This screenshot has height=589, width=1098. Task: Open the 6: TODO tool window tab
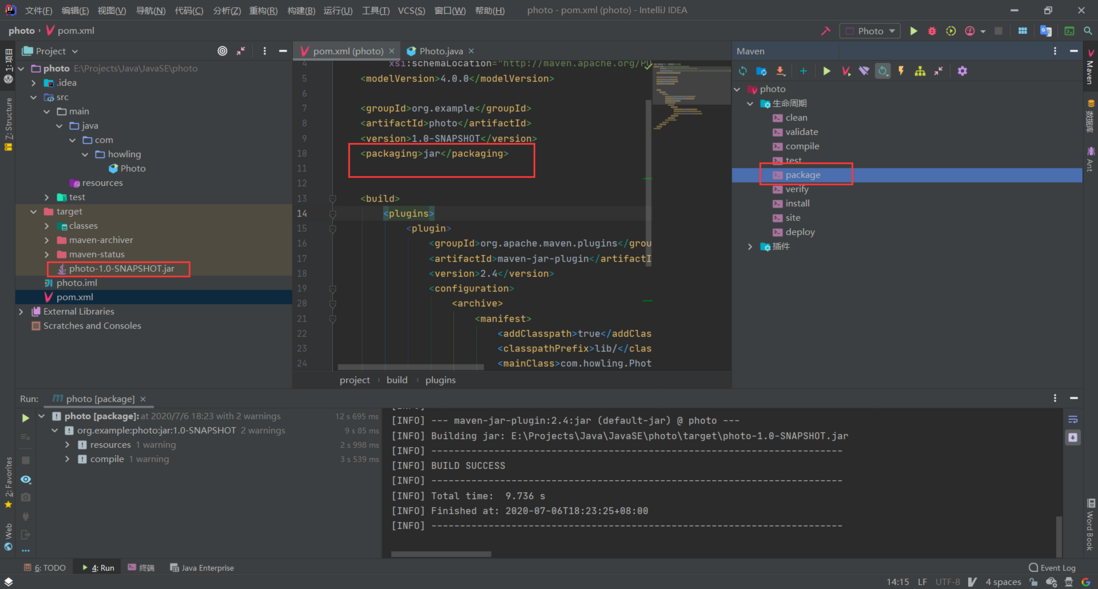point(45,568)
